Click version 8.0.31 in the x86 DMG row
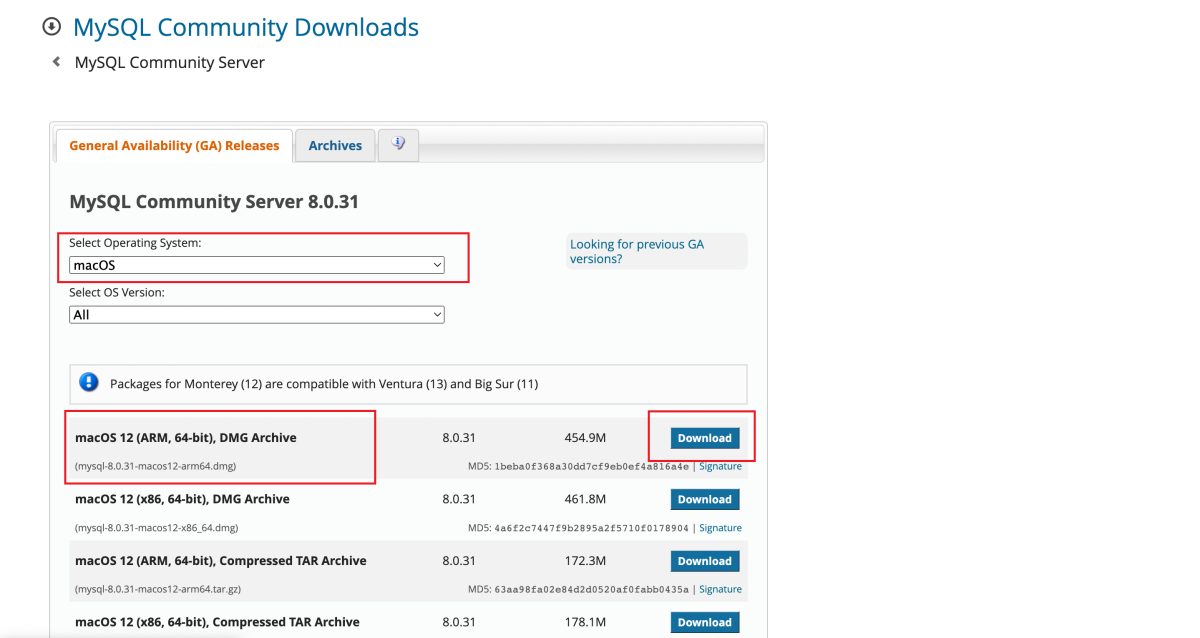The width and height of the screenshot is (1200, 638). coord(459,499)
